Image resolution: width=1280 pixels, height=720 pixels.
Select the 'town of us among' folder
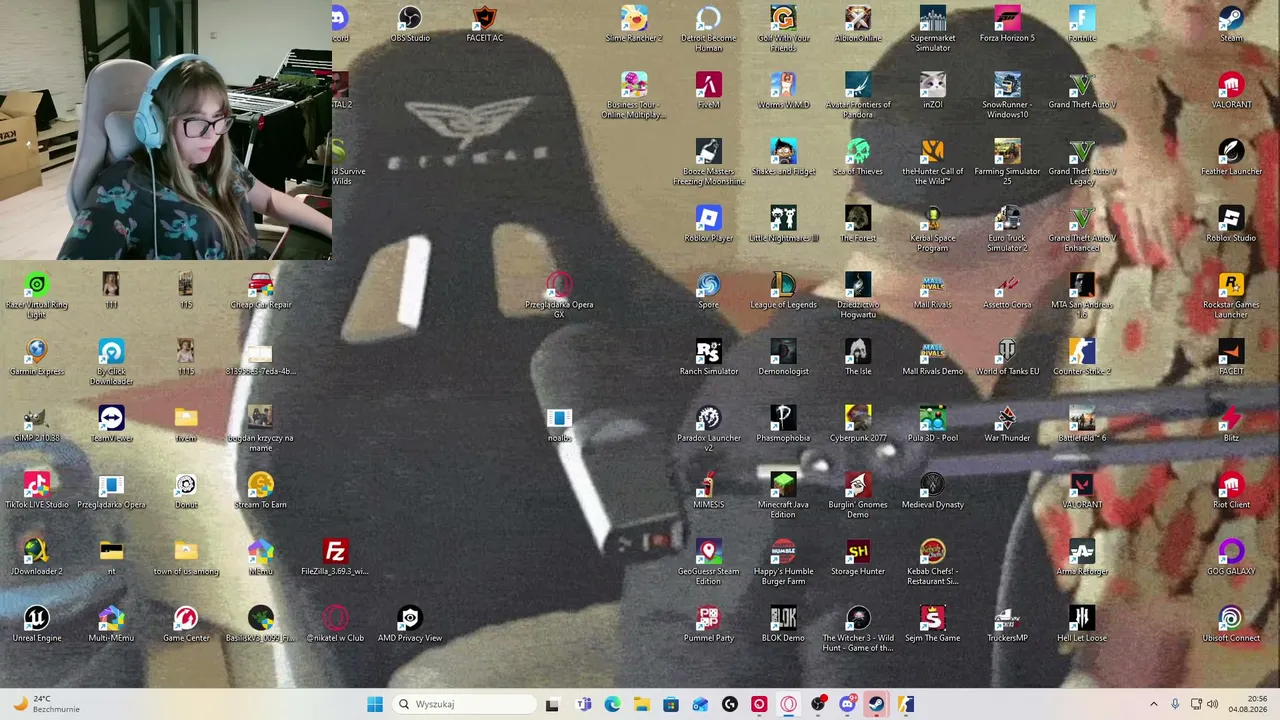[x=185, y=557]
